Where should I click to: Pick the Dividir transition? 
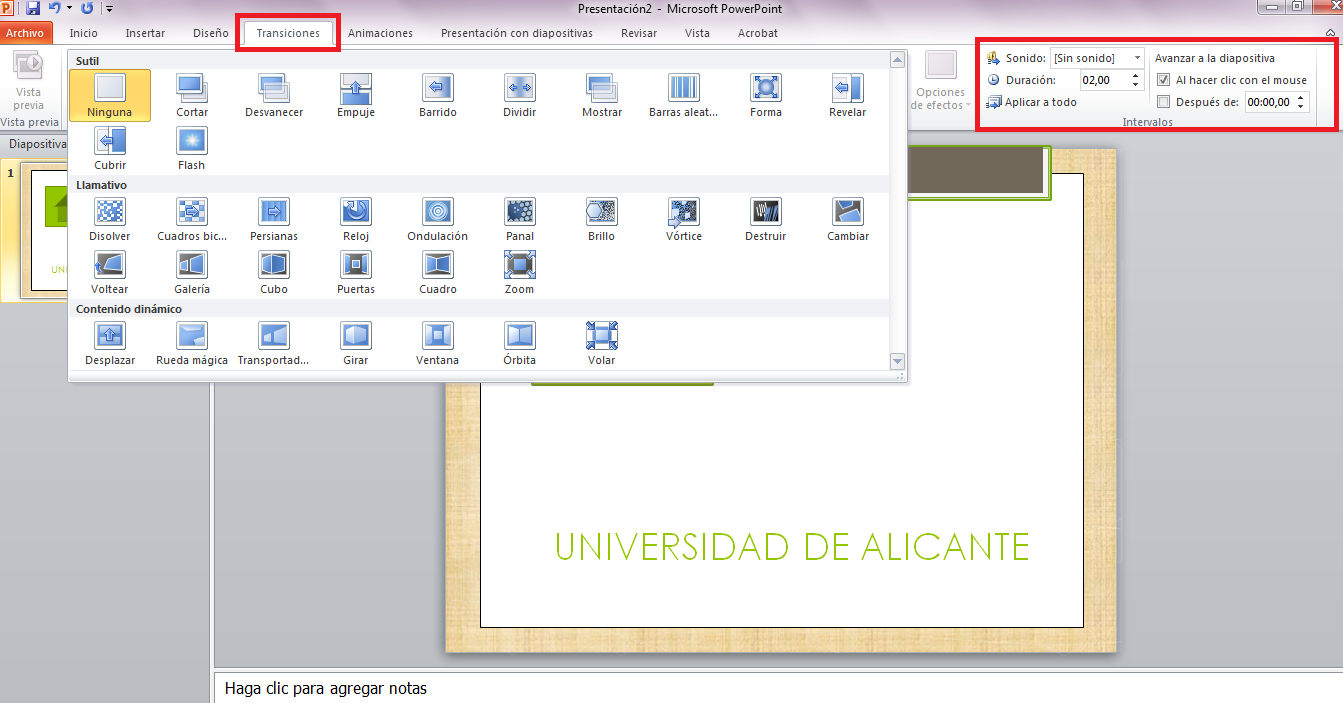point(520,95)
